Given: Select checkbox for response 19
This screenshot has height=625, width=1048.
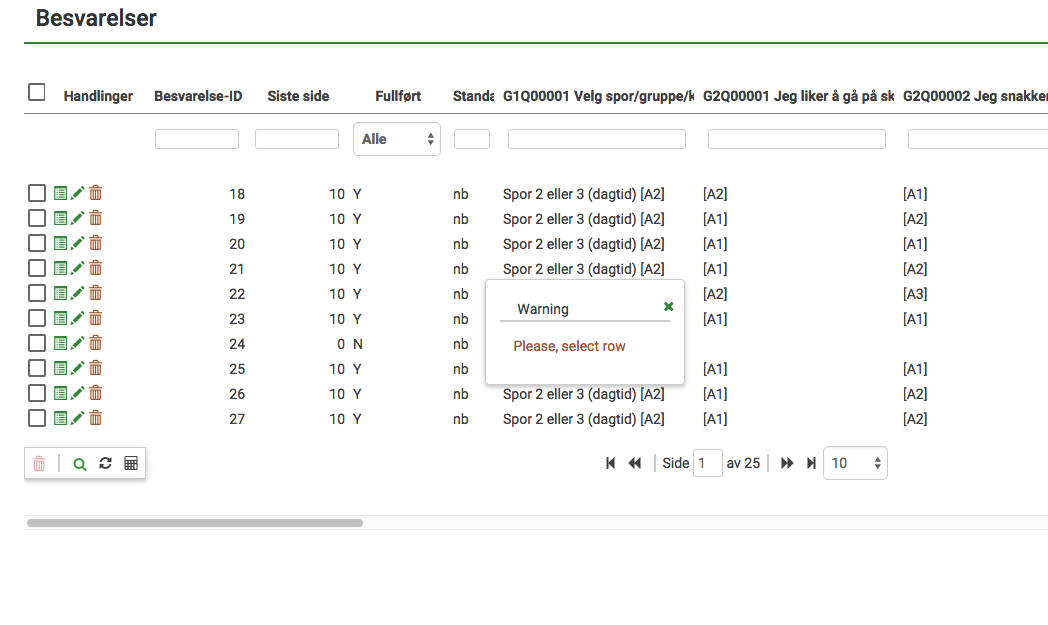Looking at the screenshot, I should coord(37,218).
